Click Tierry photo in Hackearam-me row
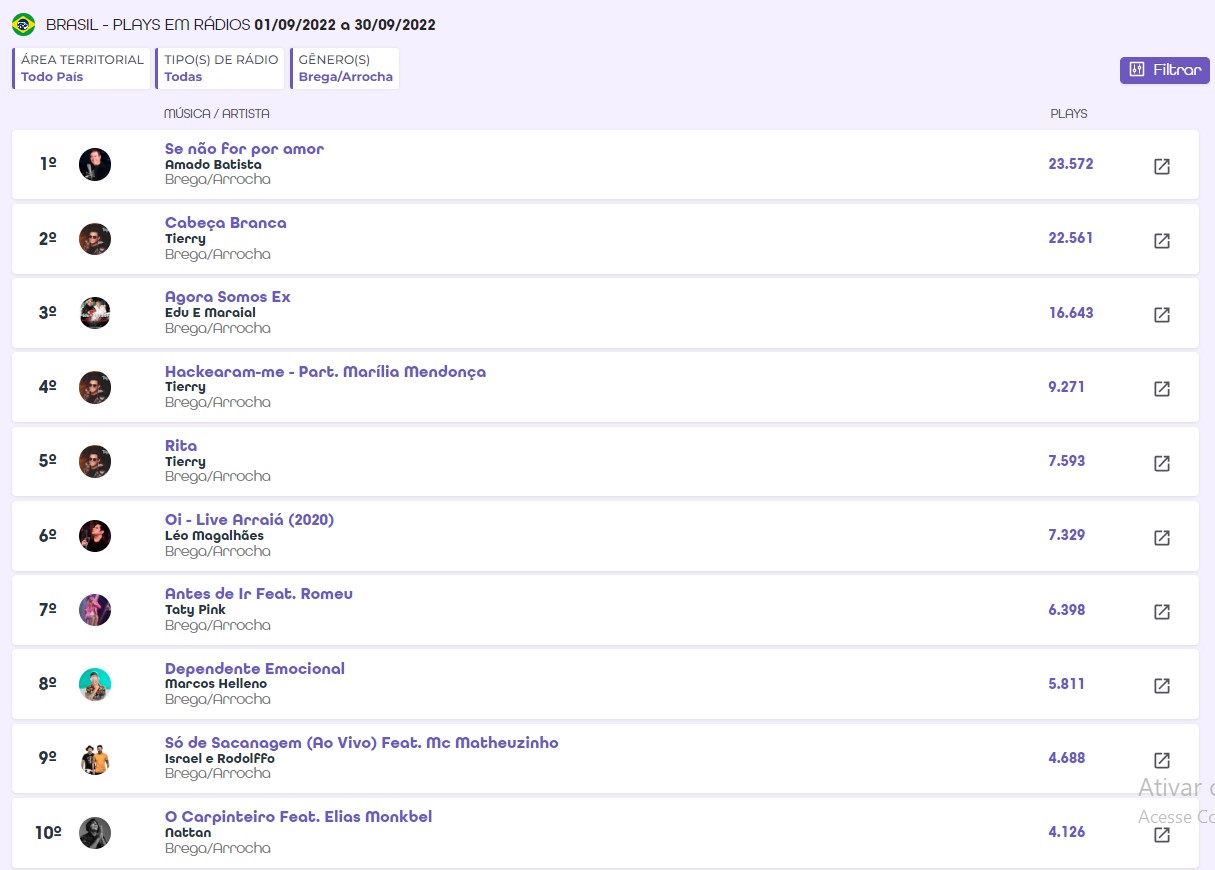Image resolution: width=1215 pixels, height=870 pixels. tap(95, 387)
